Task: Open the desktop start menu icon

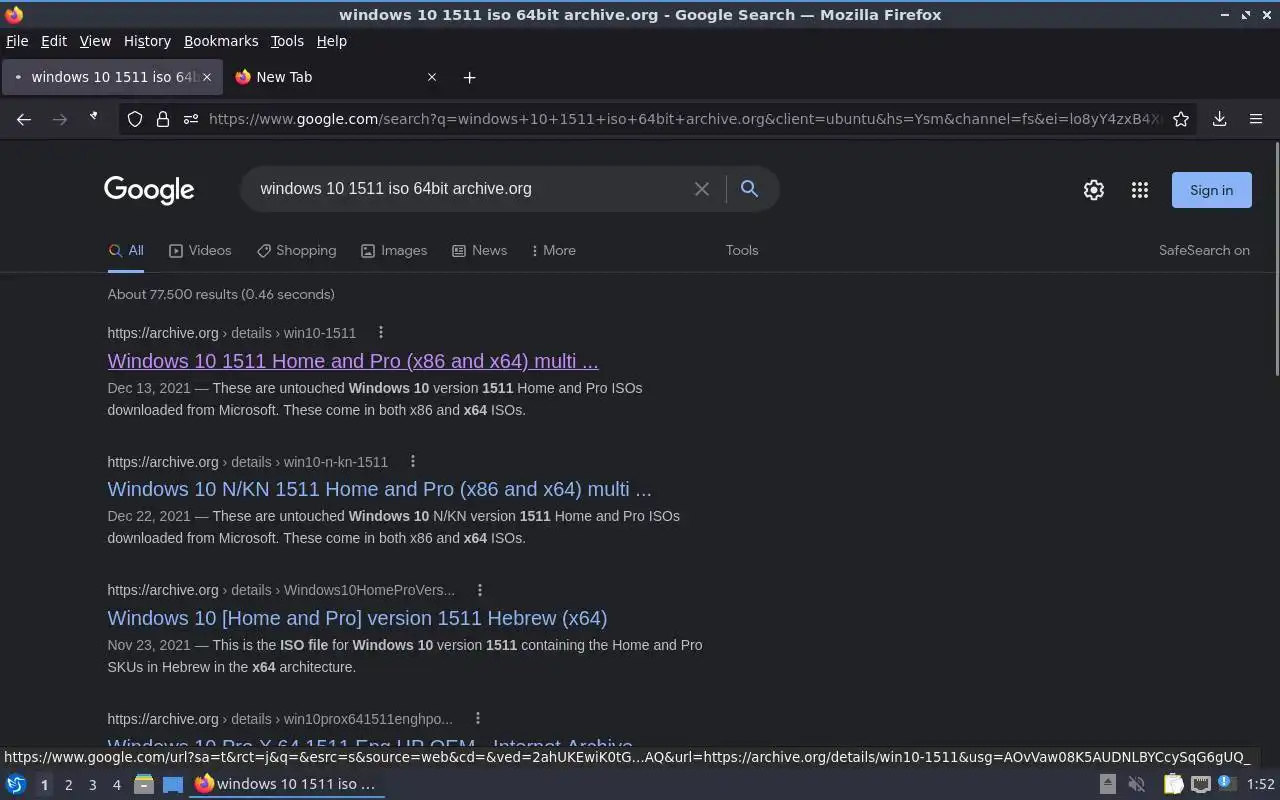Action: tap(15, 784)
